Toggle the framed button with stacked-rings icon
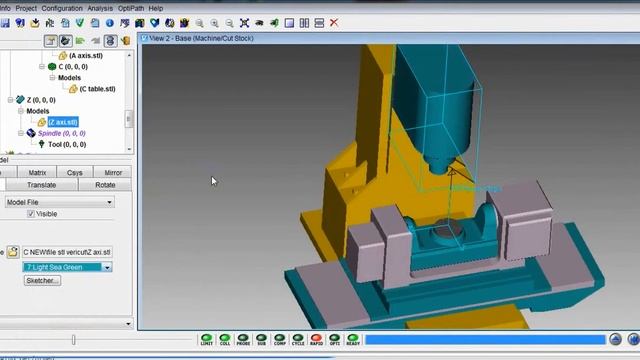The height and width of the screenshot is (360, 640). [x=110, y=41]
